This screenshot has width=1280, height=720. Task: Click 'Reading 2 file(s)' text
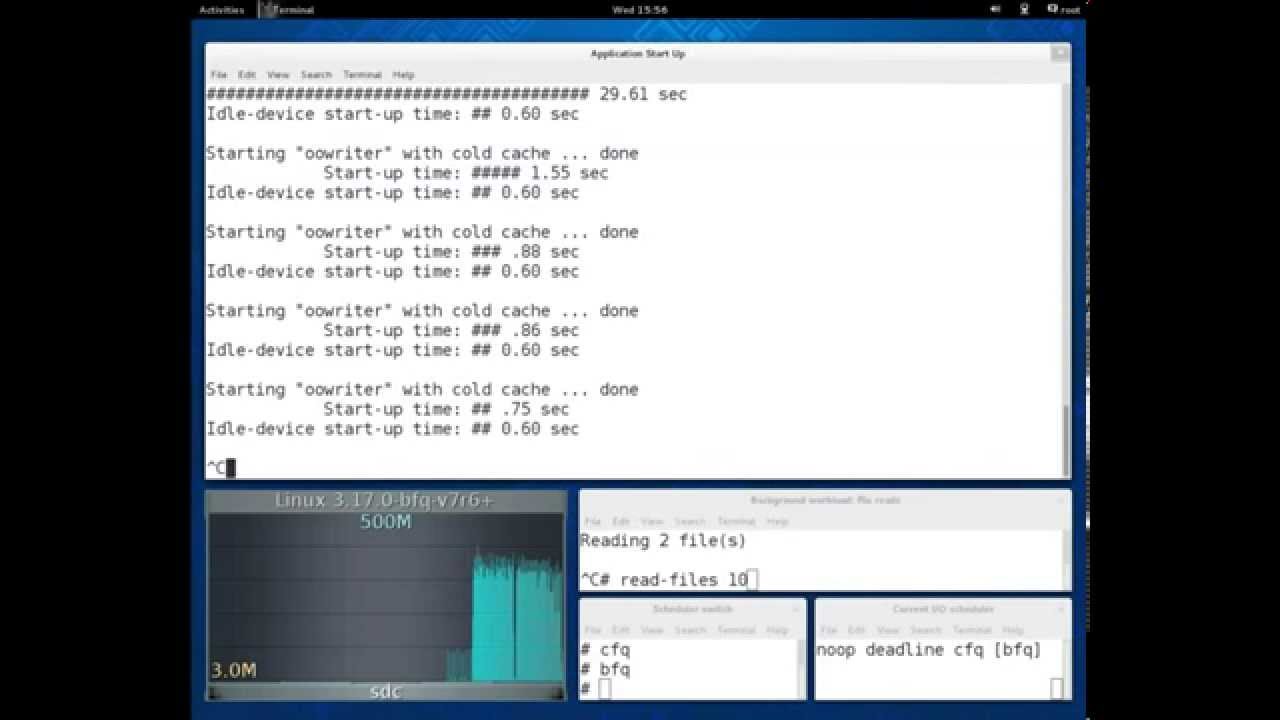pyautogui.click(x=663, y=541)
